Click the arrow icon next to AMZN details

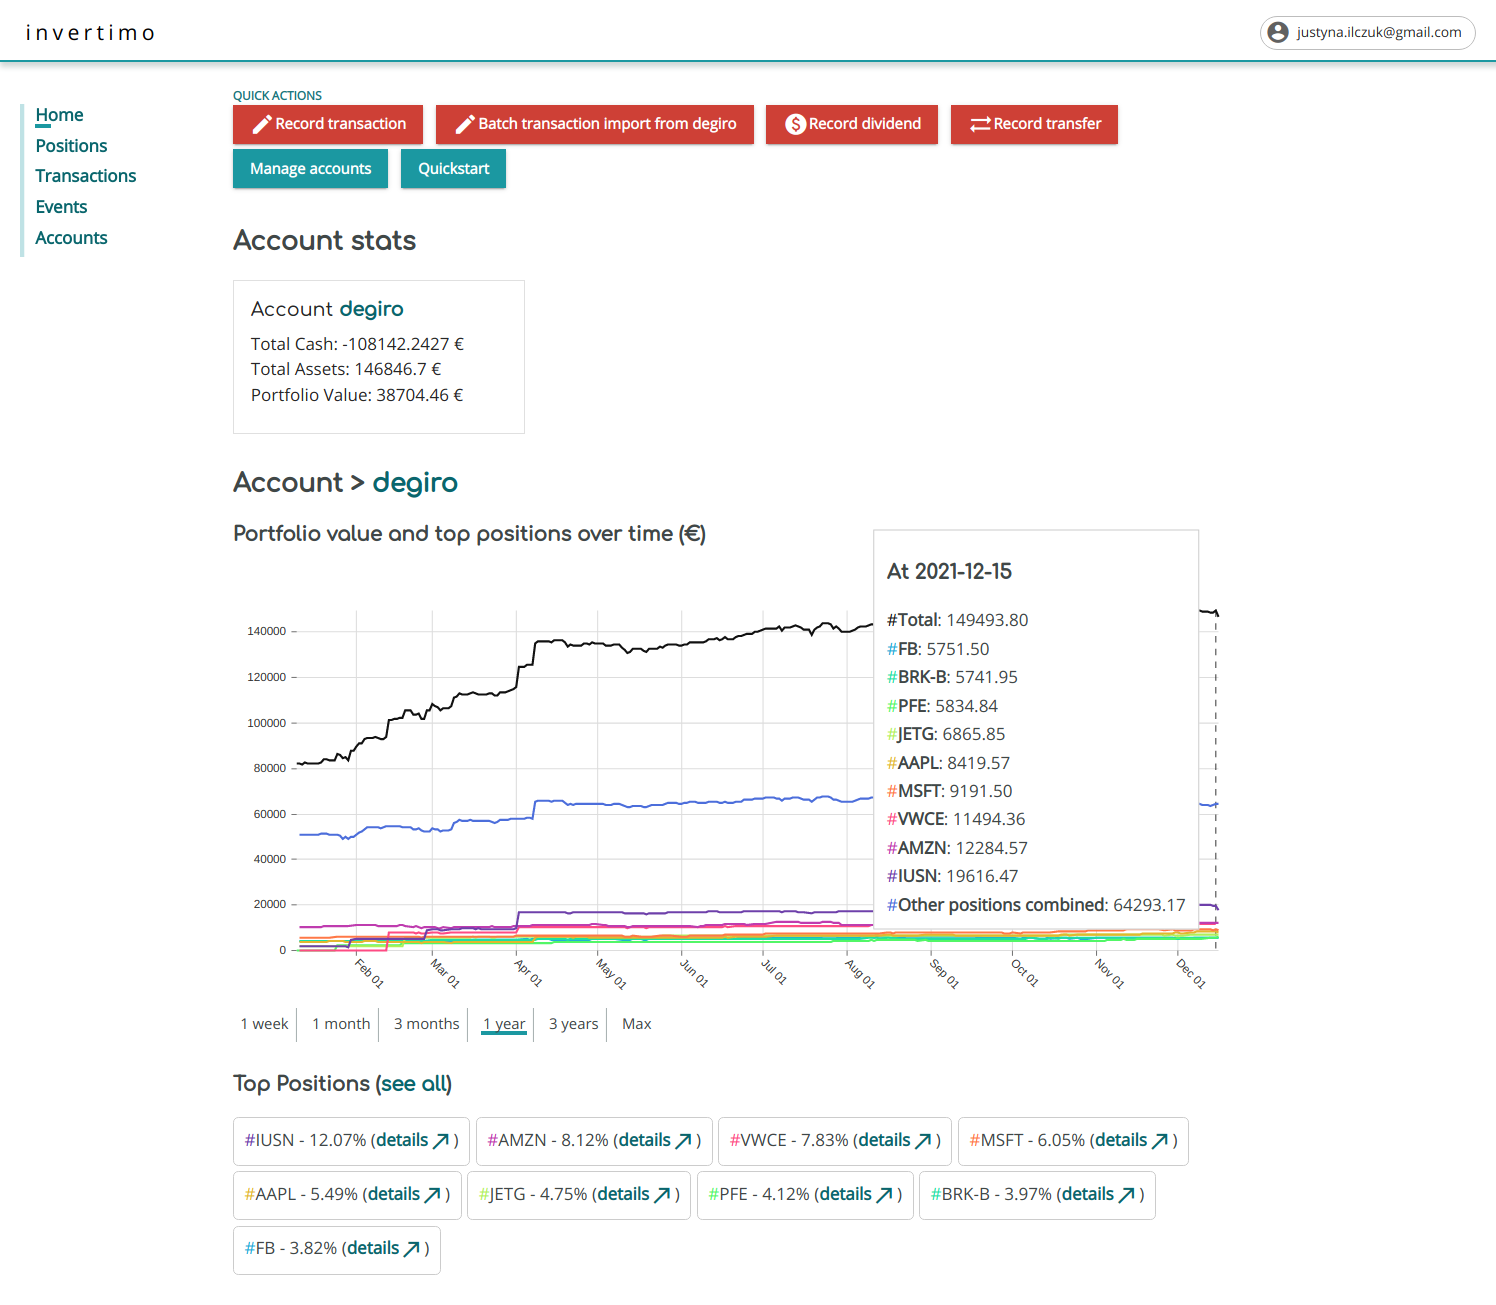click(684, 1141)
